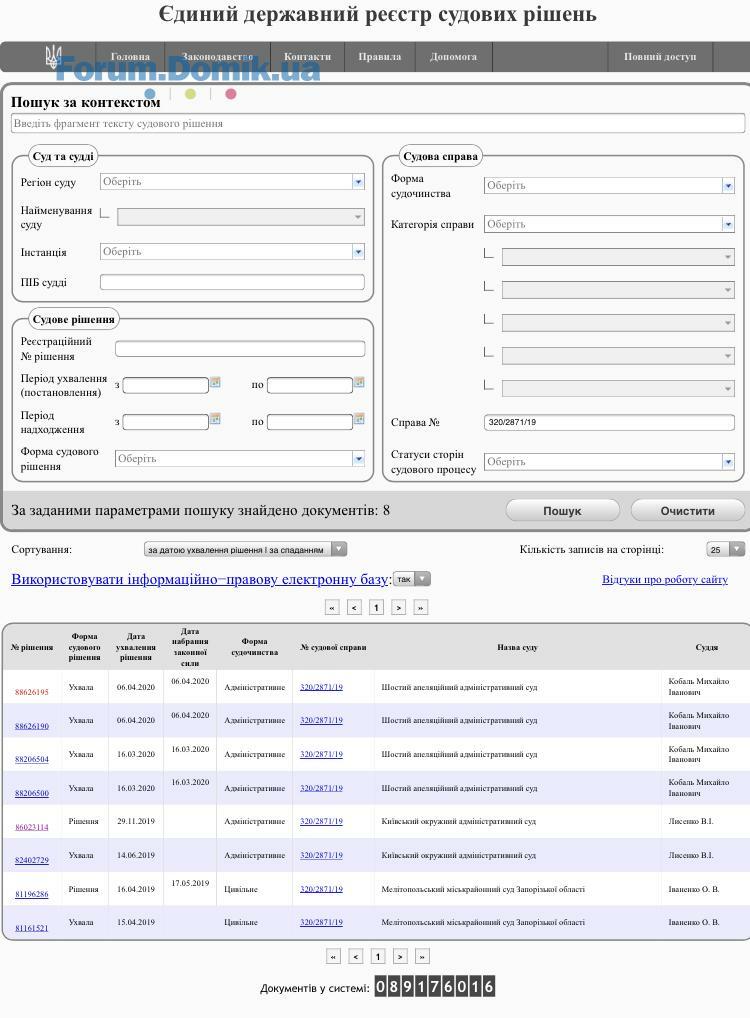Viewport: 750px width, 1018px height.
Task: Click the Дата ухвалення рішення column header
Action: point(136,647)
